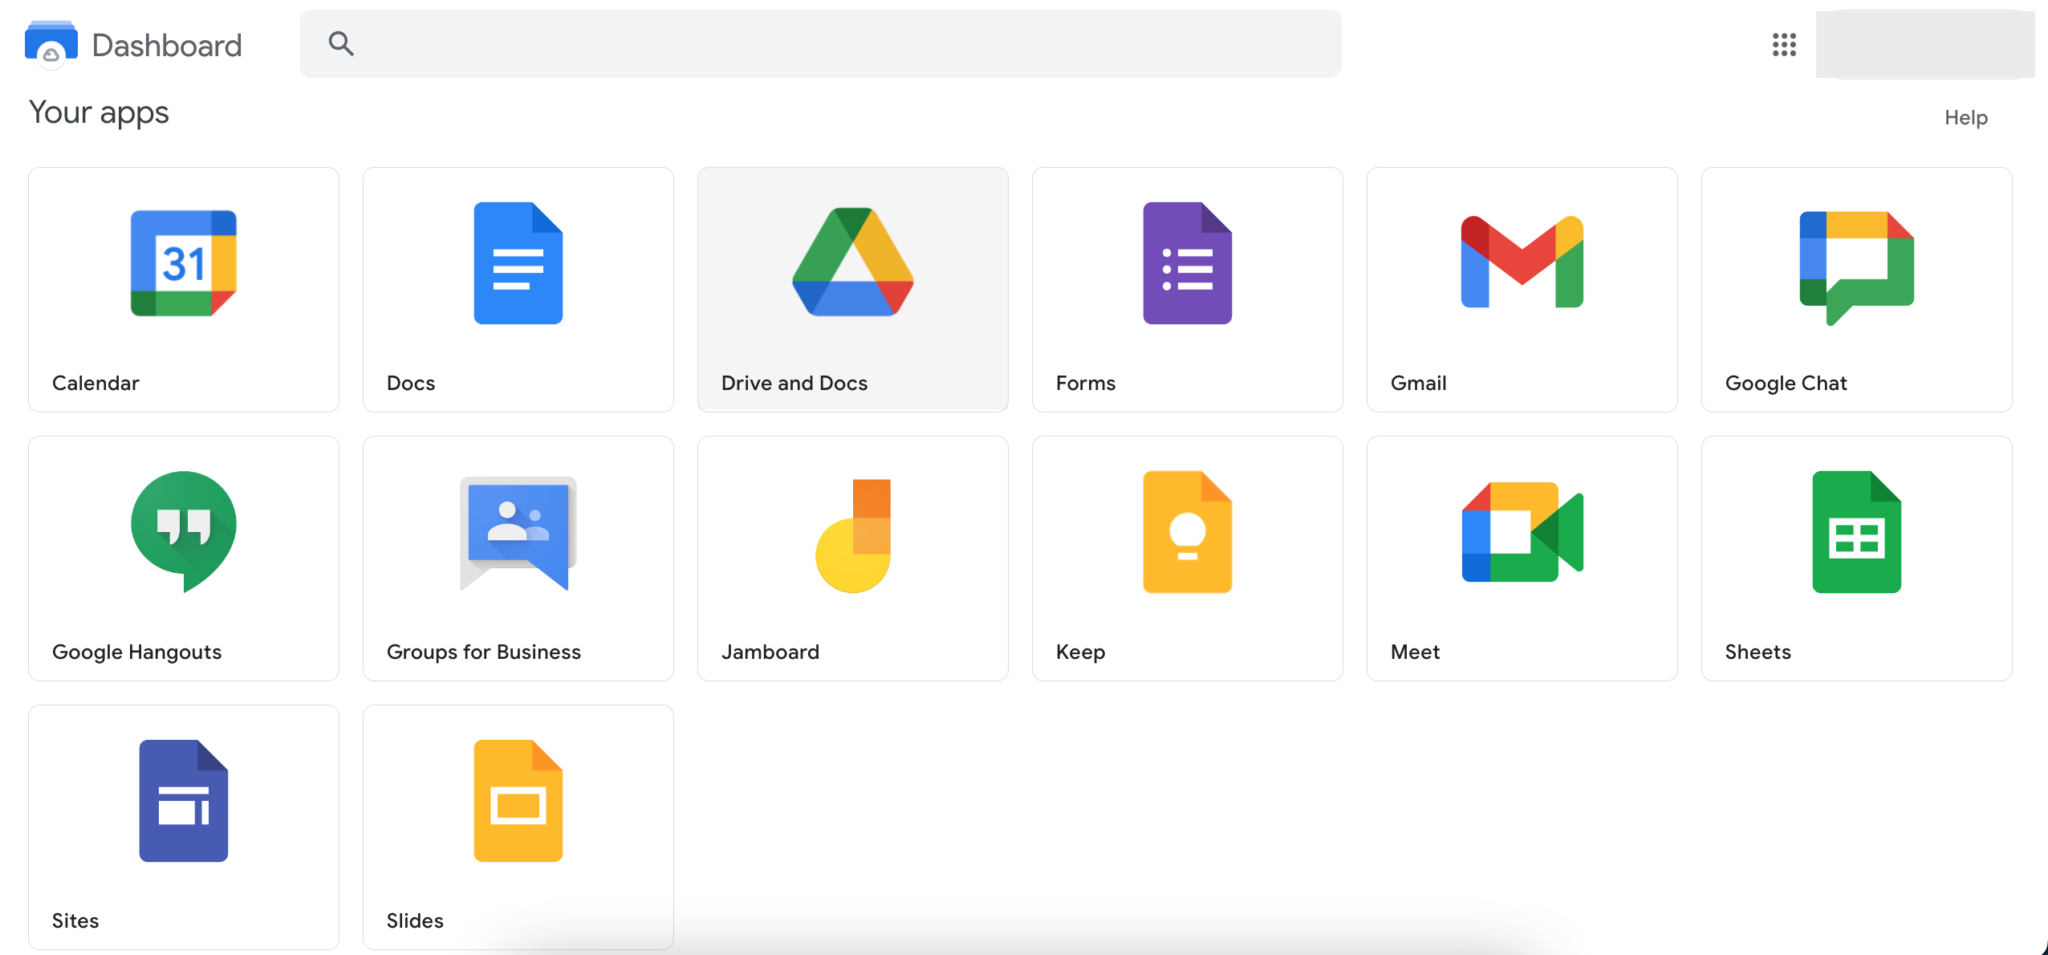This screenshot has height=955, width=2048.
Task: Select the Jamboard app
Action: [x=852, y=558]
